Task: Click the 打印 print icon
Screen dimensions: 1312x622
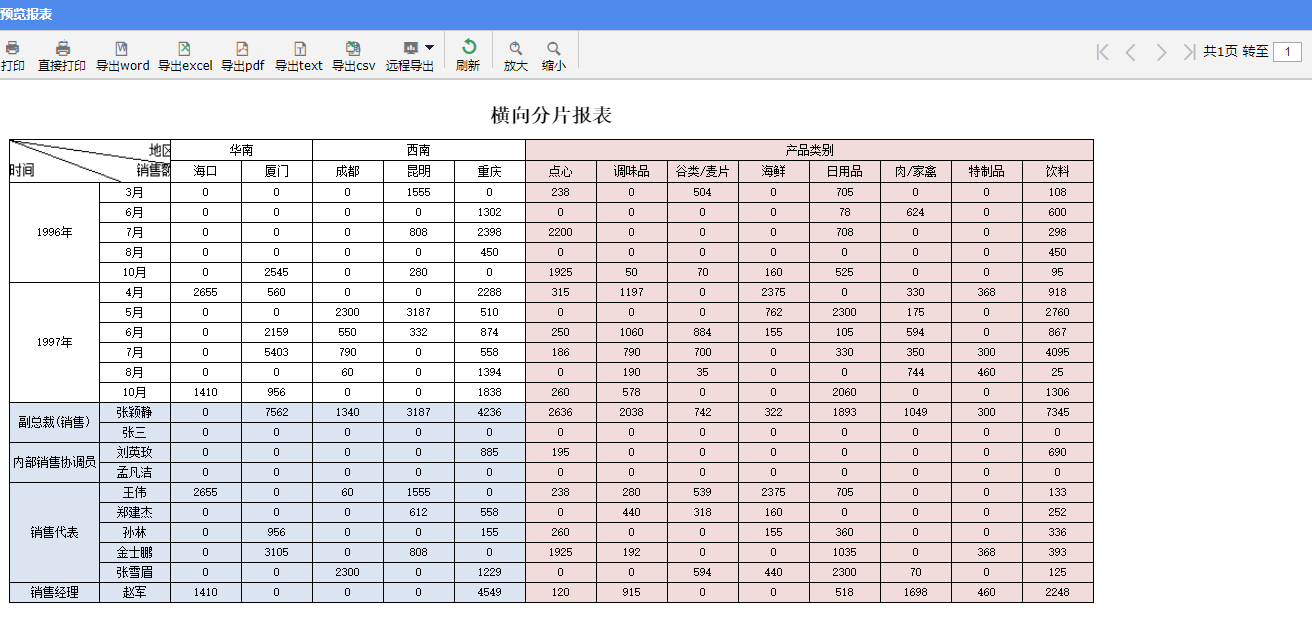Action: 13,49
